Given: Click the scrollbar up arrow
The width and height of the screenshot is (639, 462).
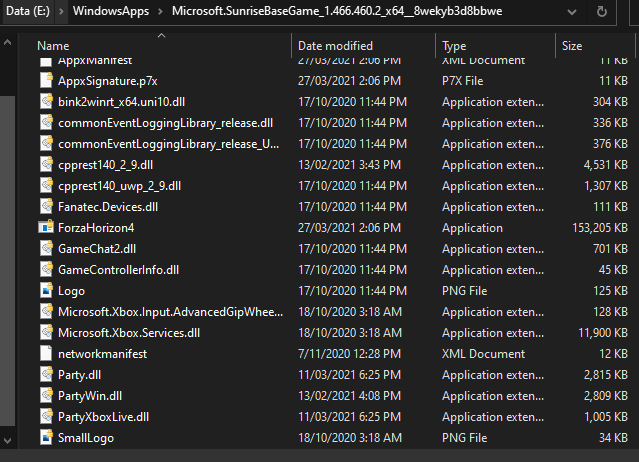Looking at the screenshot, I should click(x=7, y=42).
